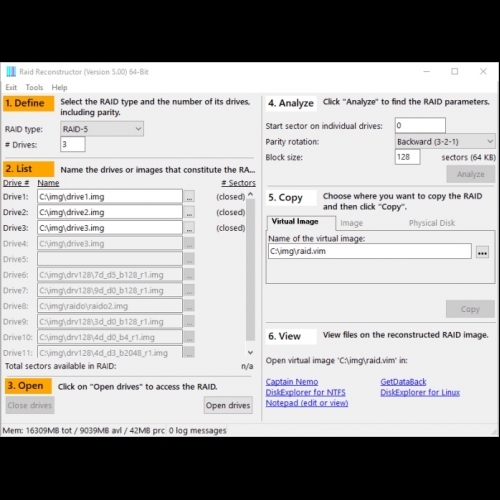Viewport: 500px width, 500px height.
Task: Switch to the Physical Disk tab
Action: [x=432, y=223]
